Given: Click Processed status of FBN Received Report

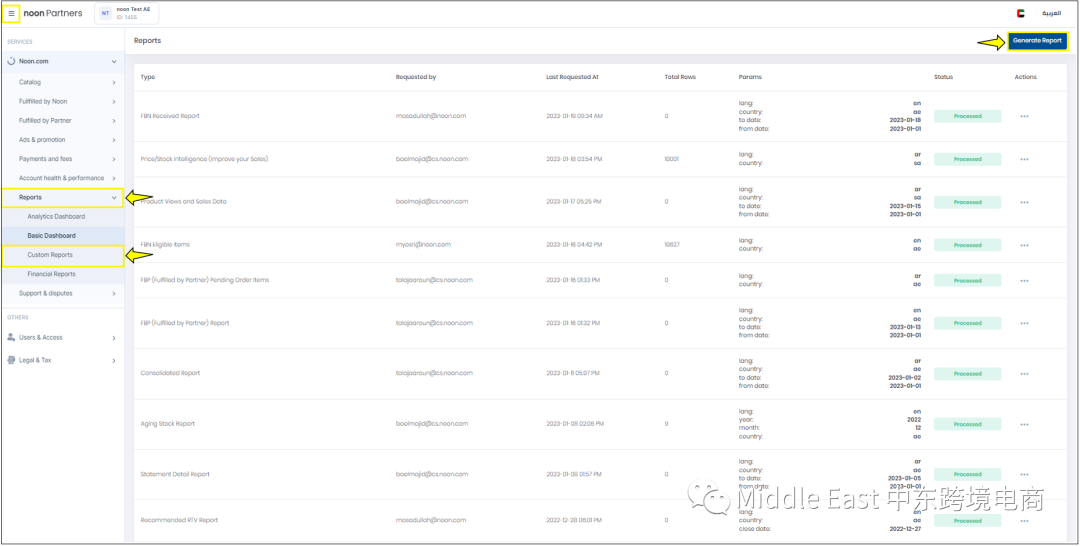Looking at the screenshot, I should 967,116.
